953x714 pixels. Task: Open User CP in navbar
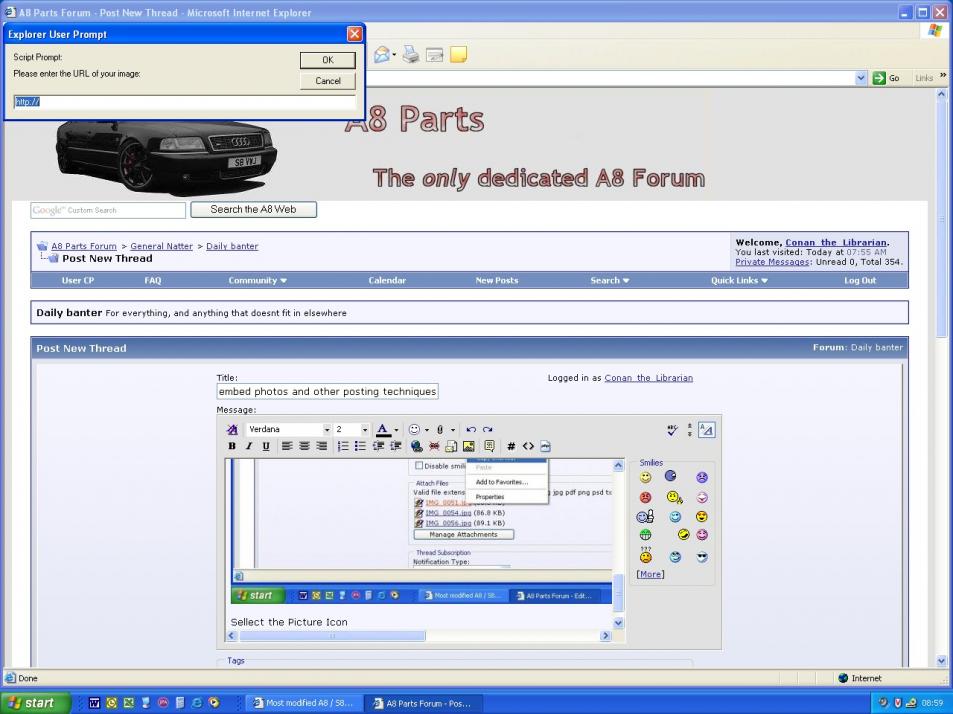(x=78, y=280)
